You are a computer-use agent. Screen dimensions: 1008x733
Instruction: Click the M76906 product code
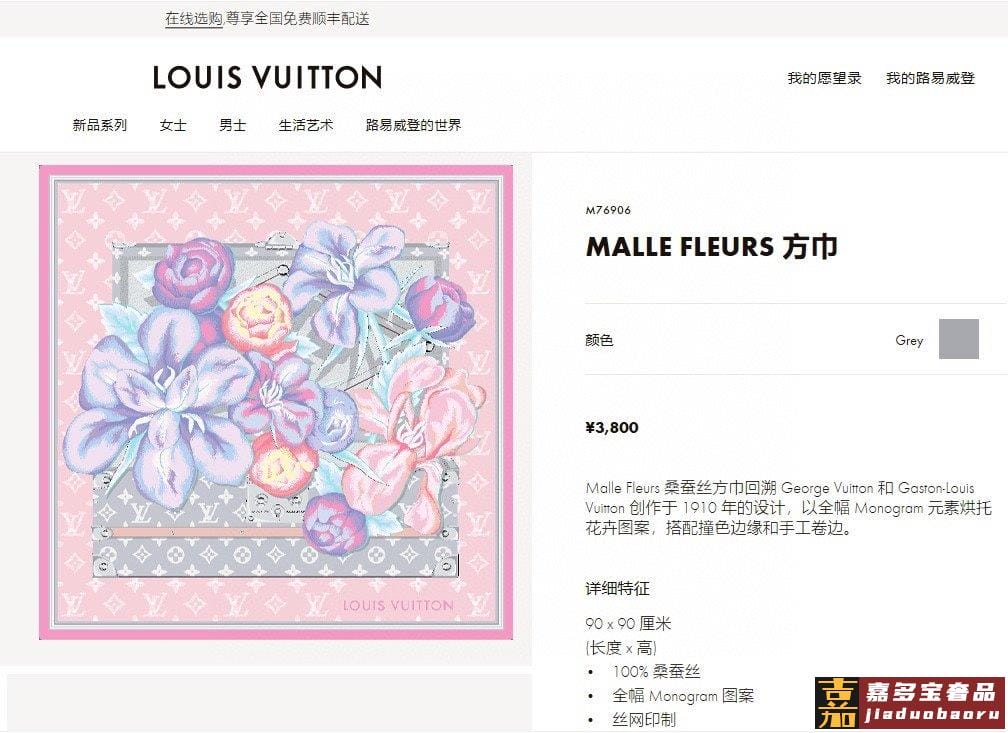coord(608,210)
